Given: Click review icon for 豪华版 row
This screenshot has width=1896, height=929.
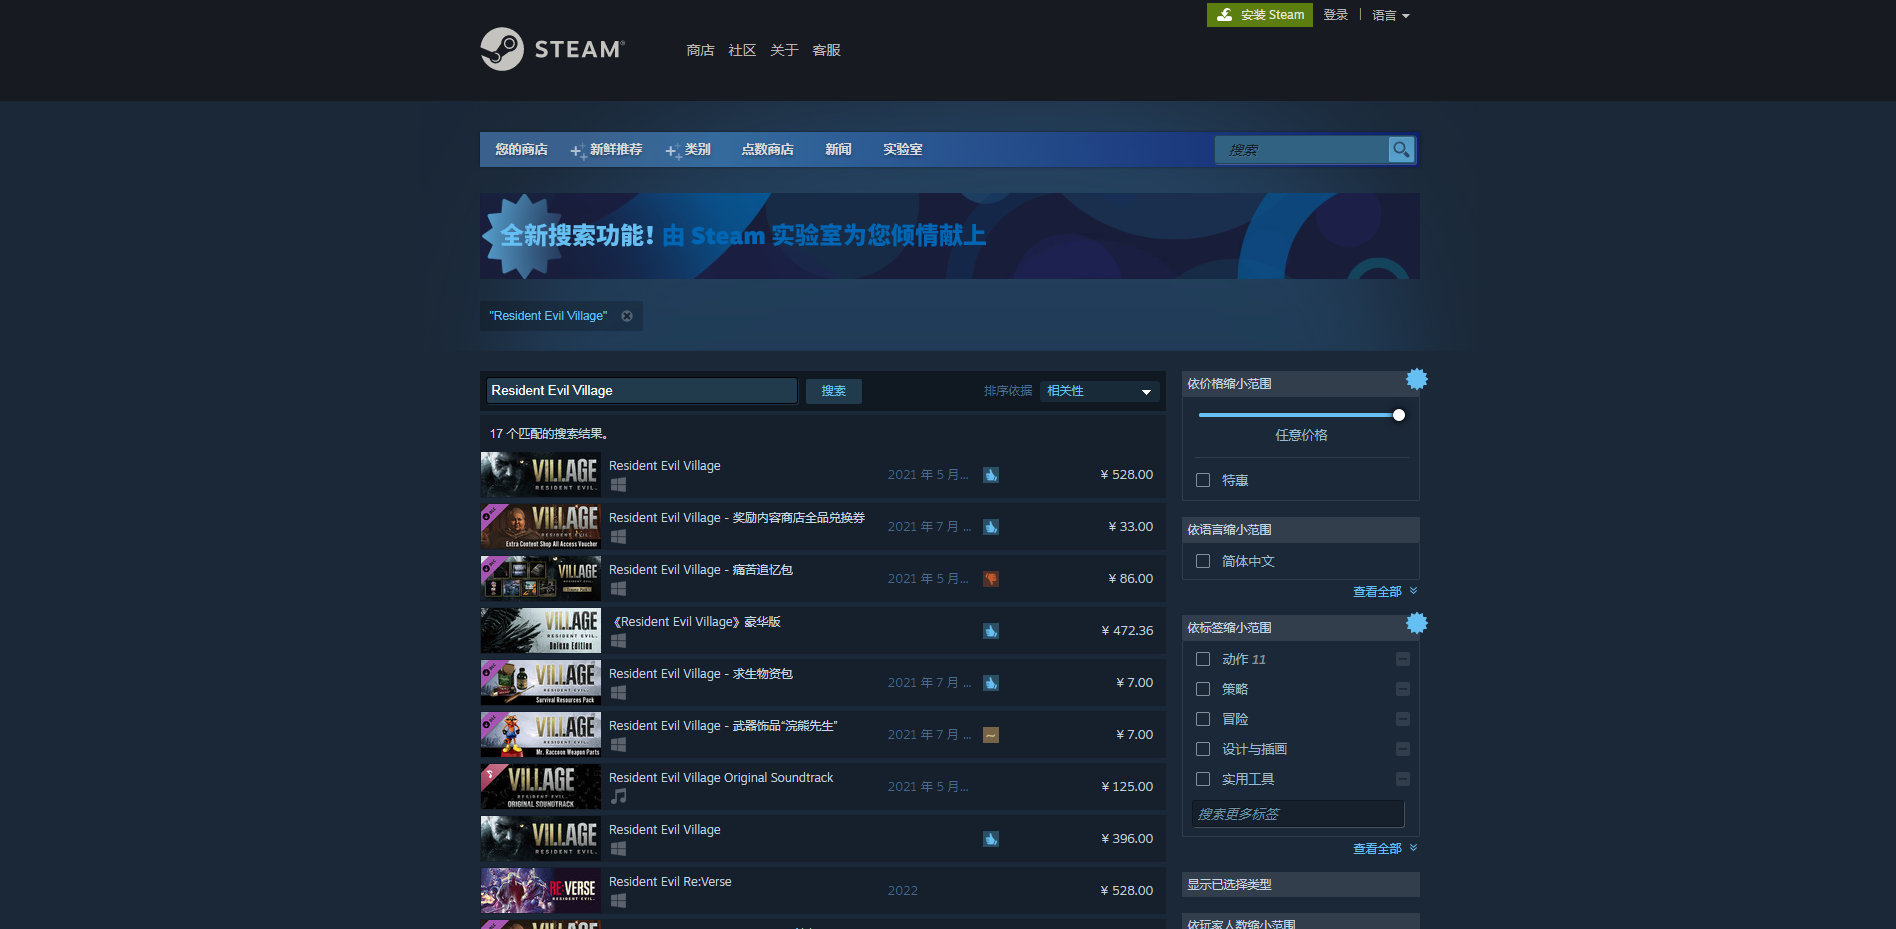Looking at the screenshot, I should 991,631.
